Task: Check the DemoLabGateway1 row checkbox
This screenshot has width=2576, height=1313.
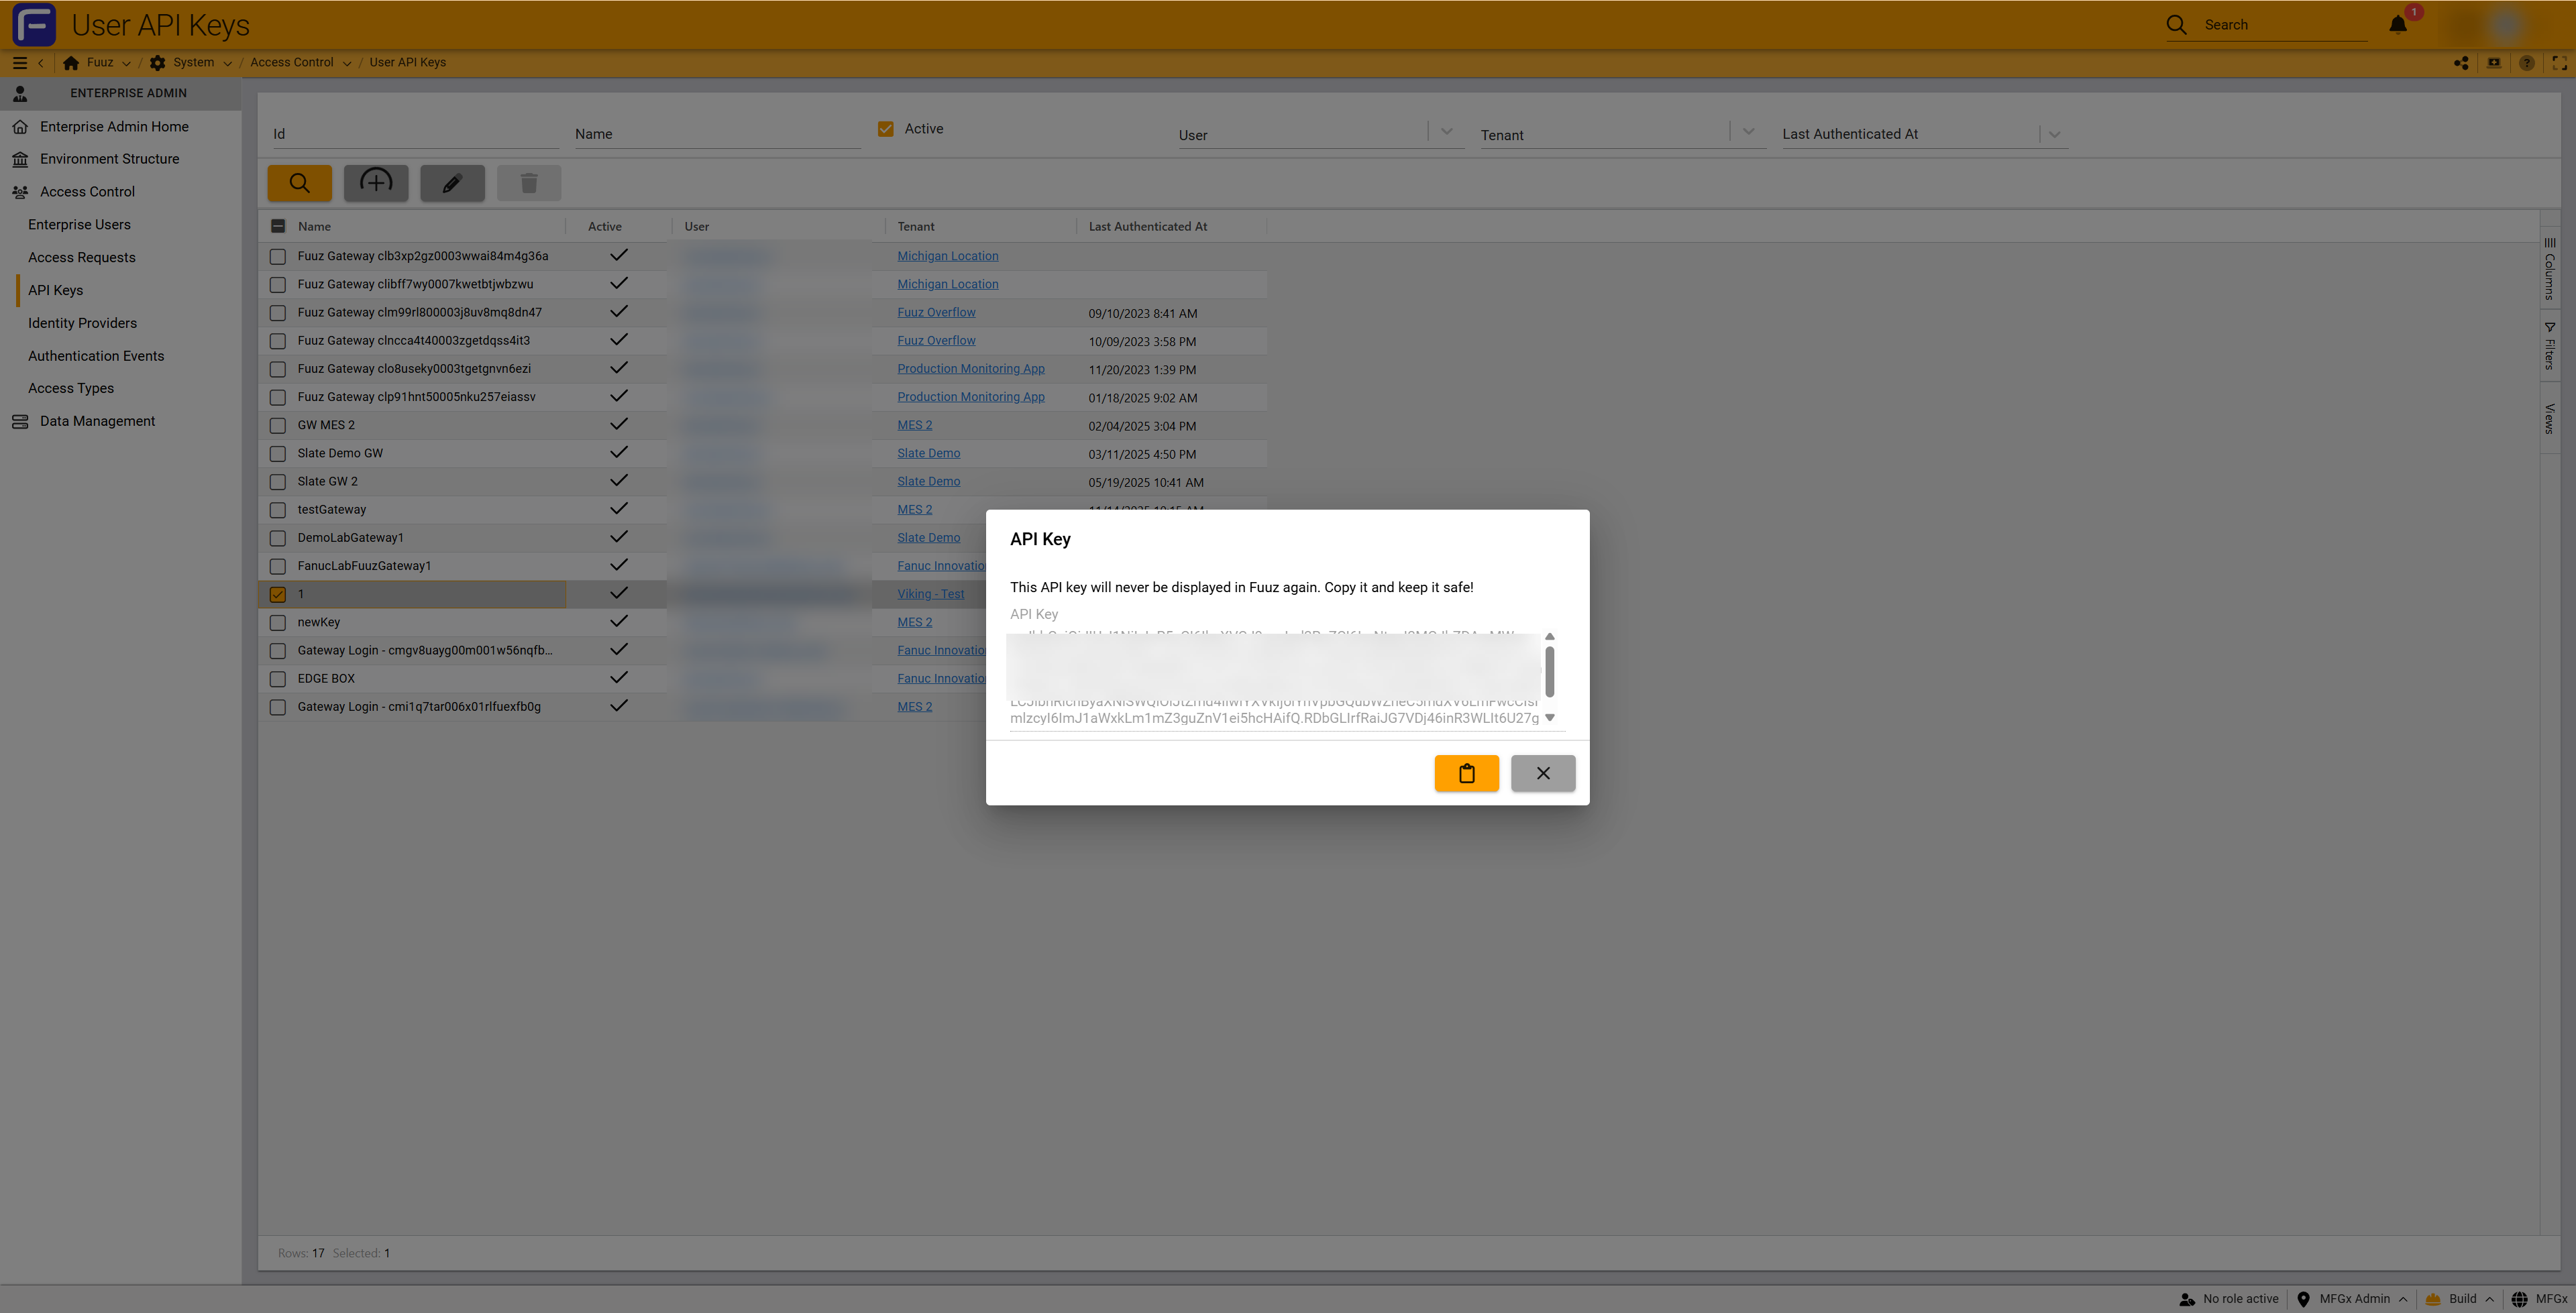Action: pyautogui.click(x=278, y=537)
